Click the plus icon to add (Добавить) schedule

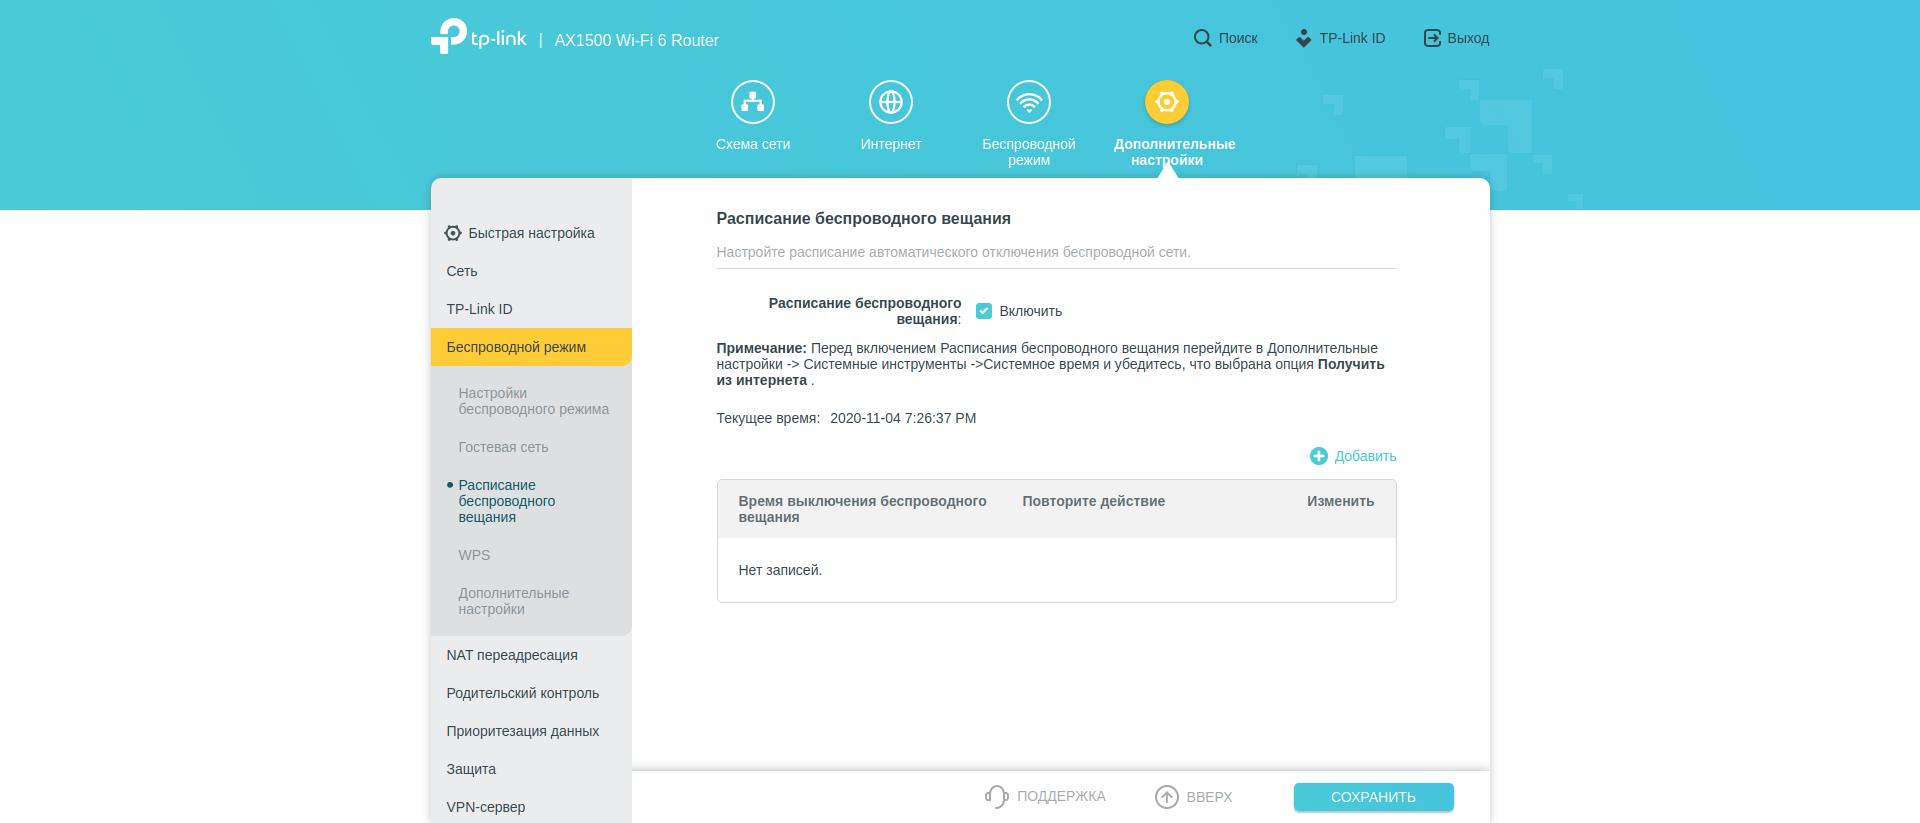point(1318,456)
